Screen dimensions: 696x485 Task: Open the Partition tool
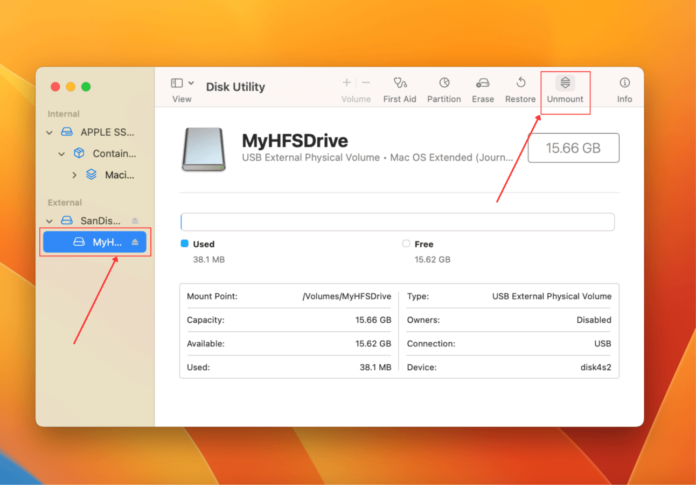tap(444, 83)
